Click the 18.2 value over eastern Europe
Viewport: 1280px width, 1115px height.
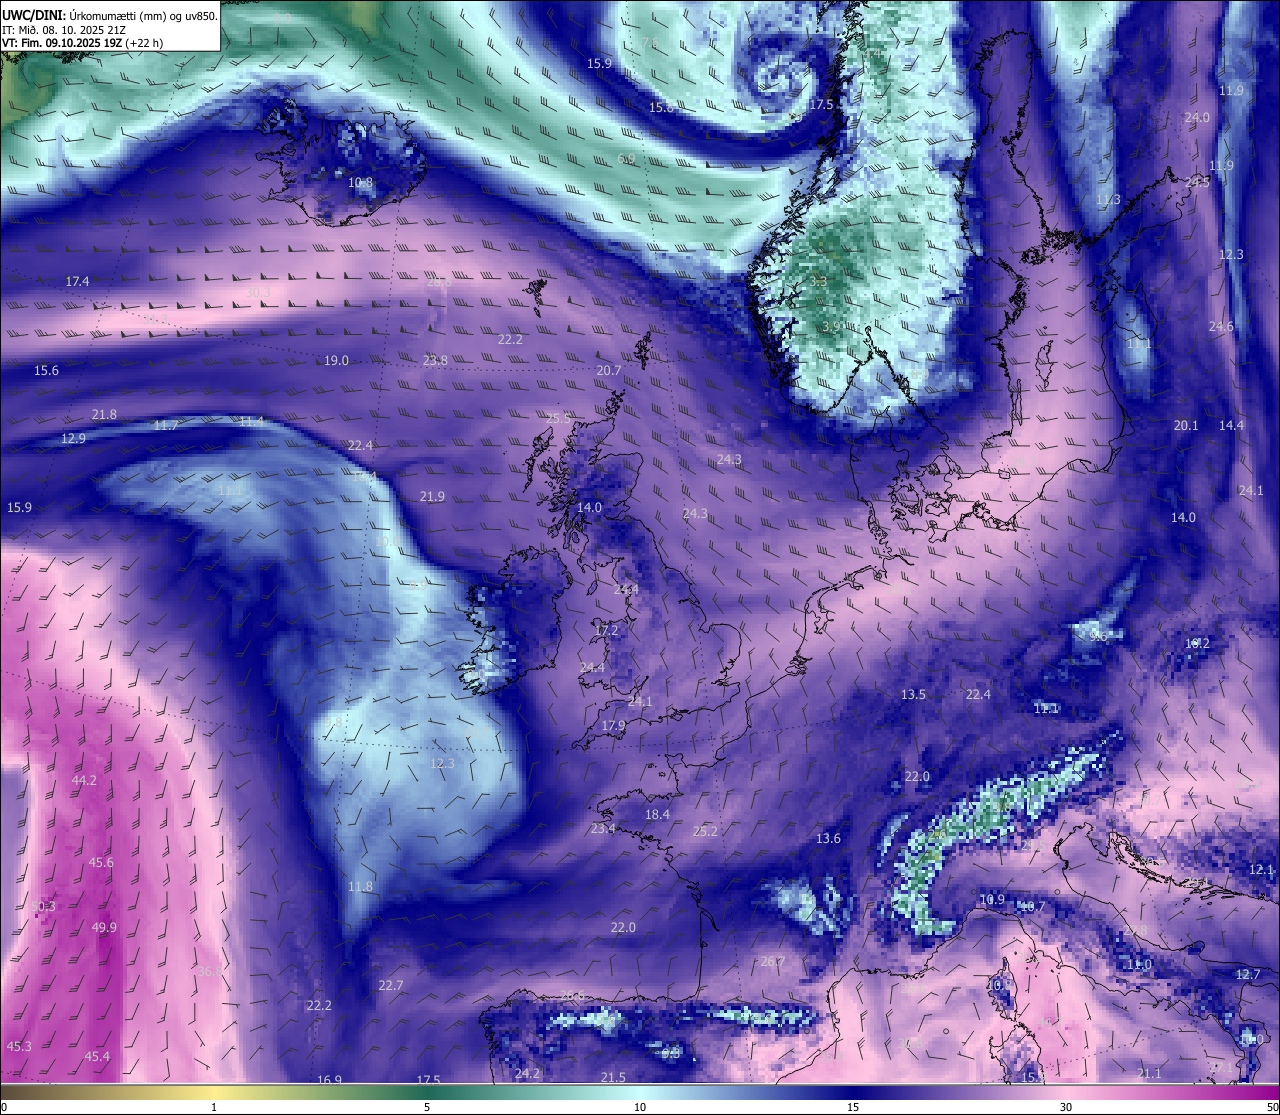[x=1197, y=644]
